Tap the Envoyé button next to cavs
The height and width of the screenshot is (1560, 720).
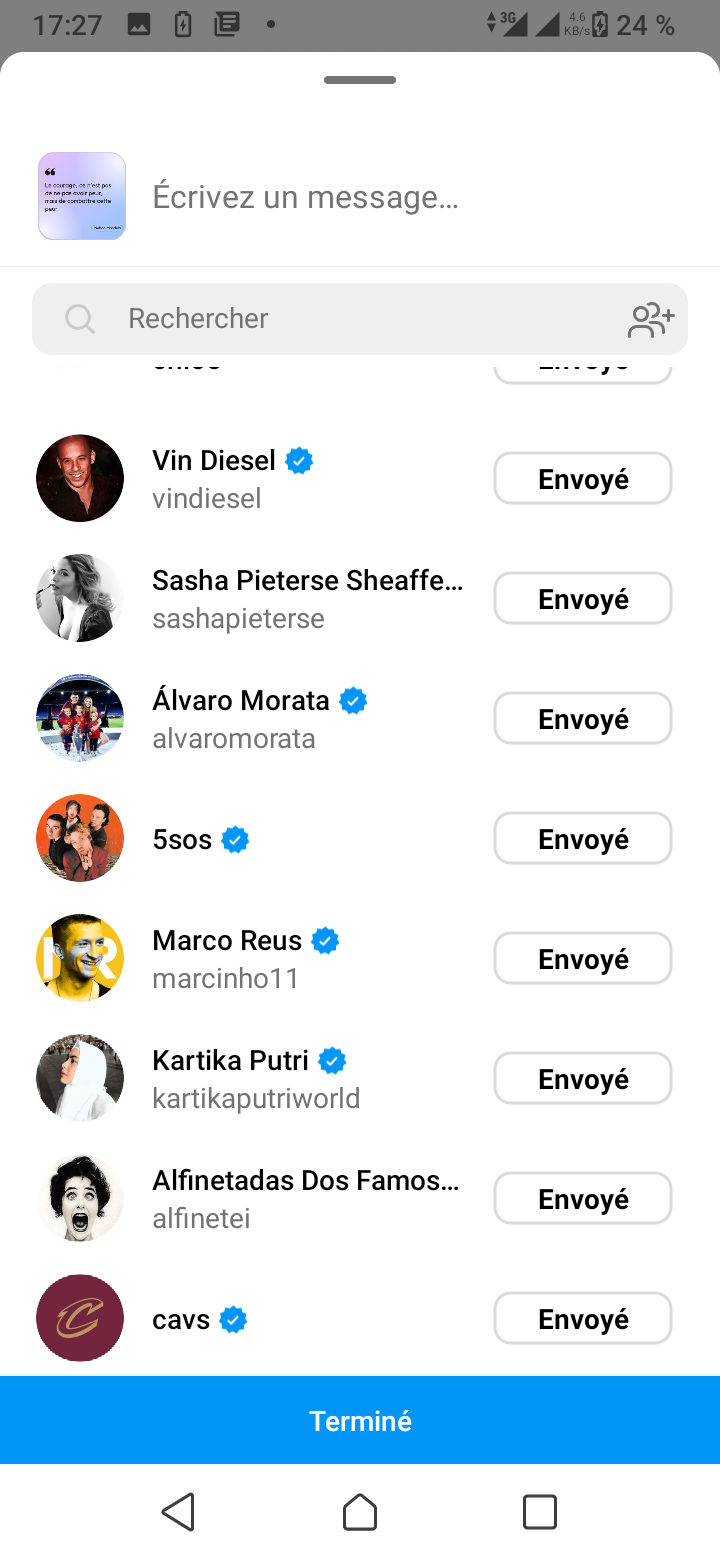582,1319
